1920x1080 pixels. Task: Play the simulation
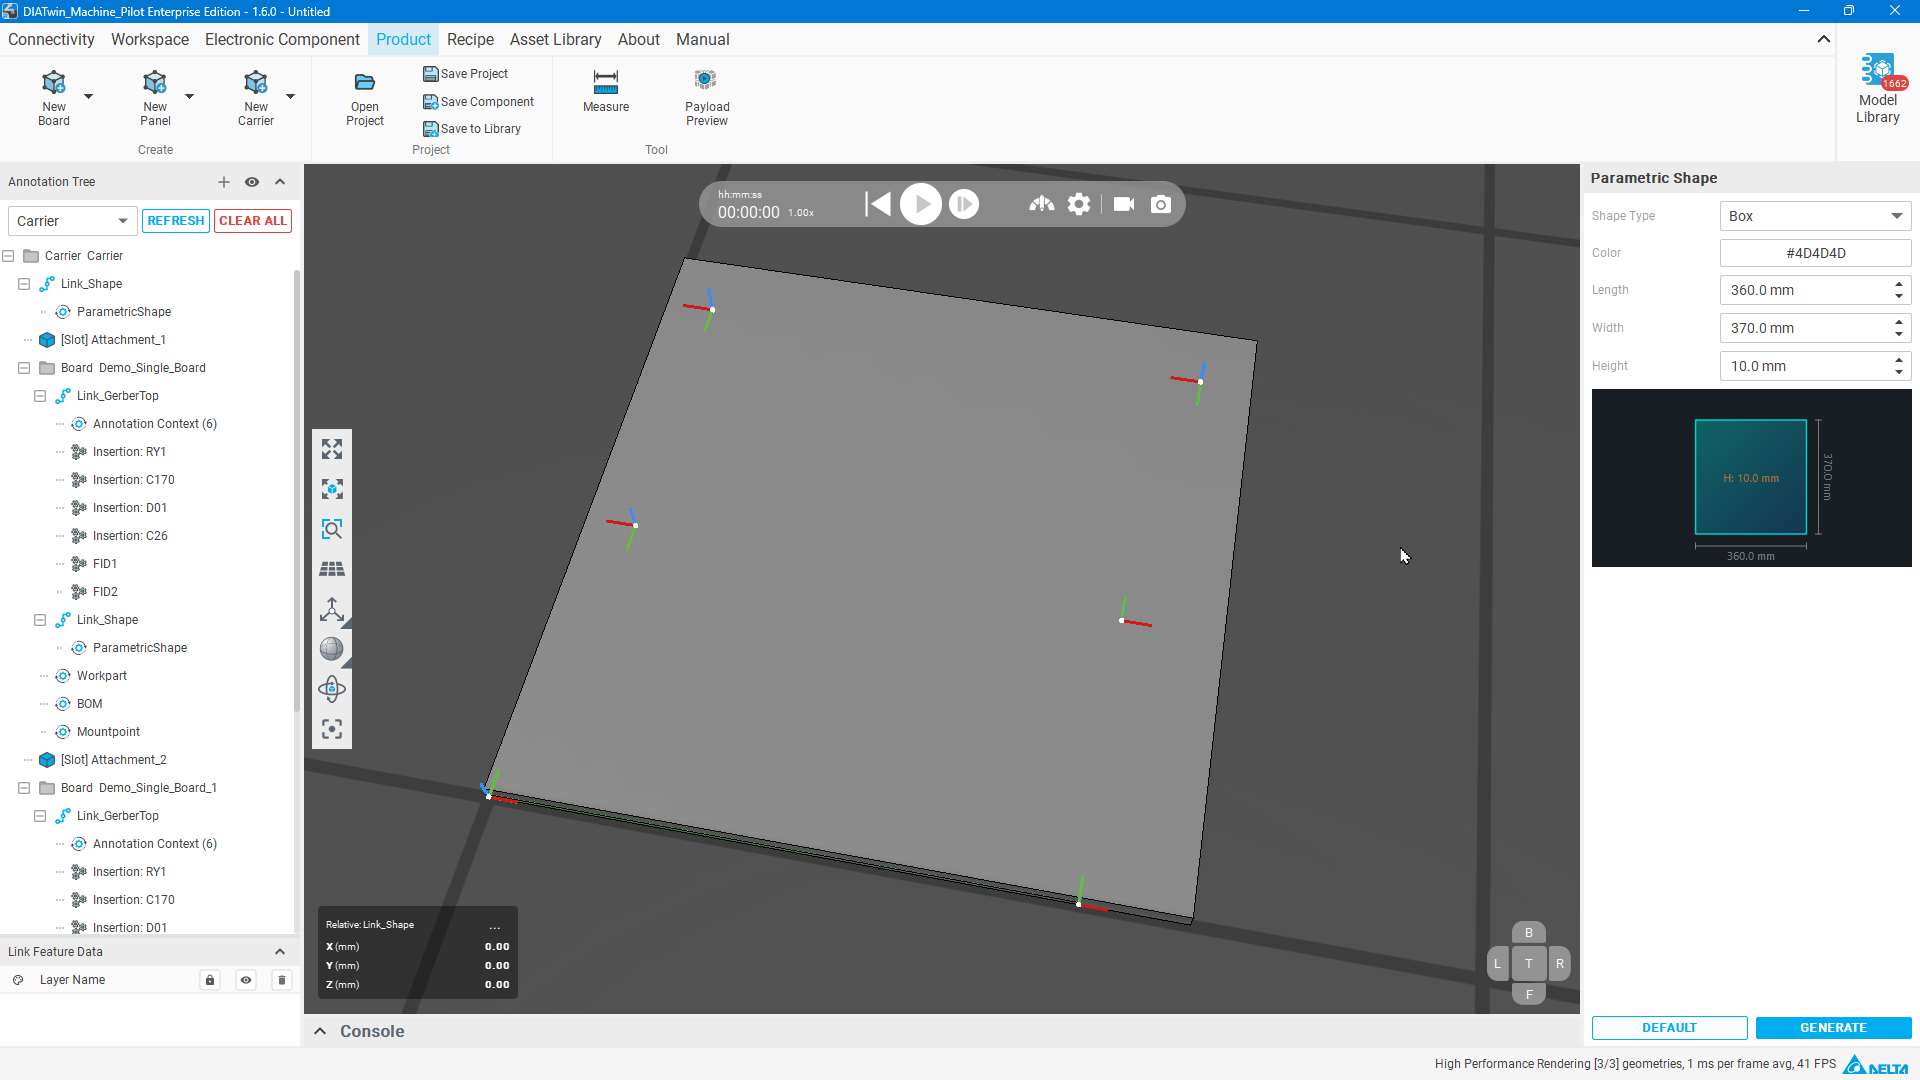click(x=921, y=204)
